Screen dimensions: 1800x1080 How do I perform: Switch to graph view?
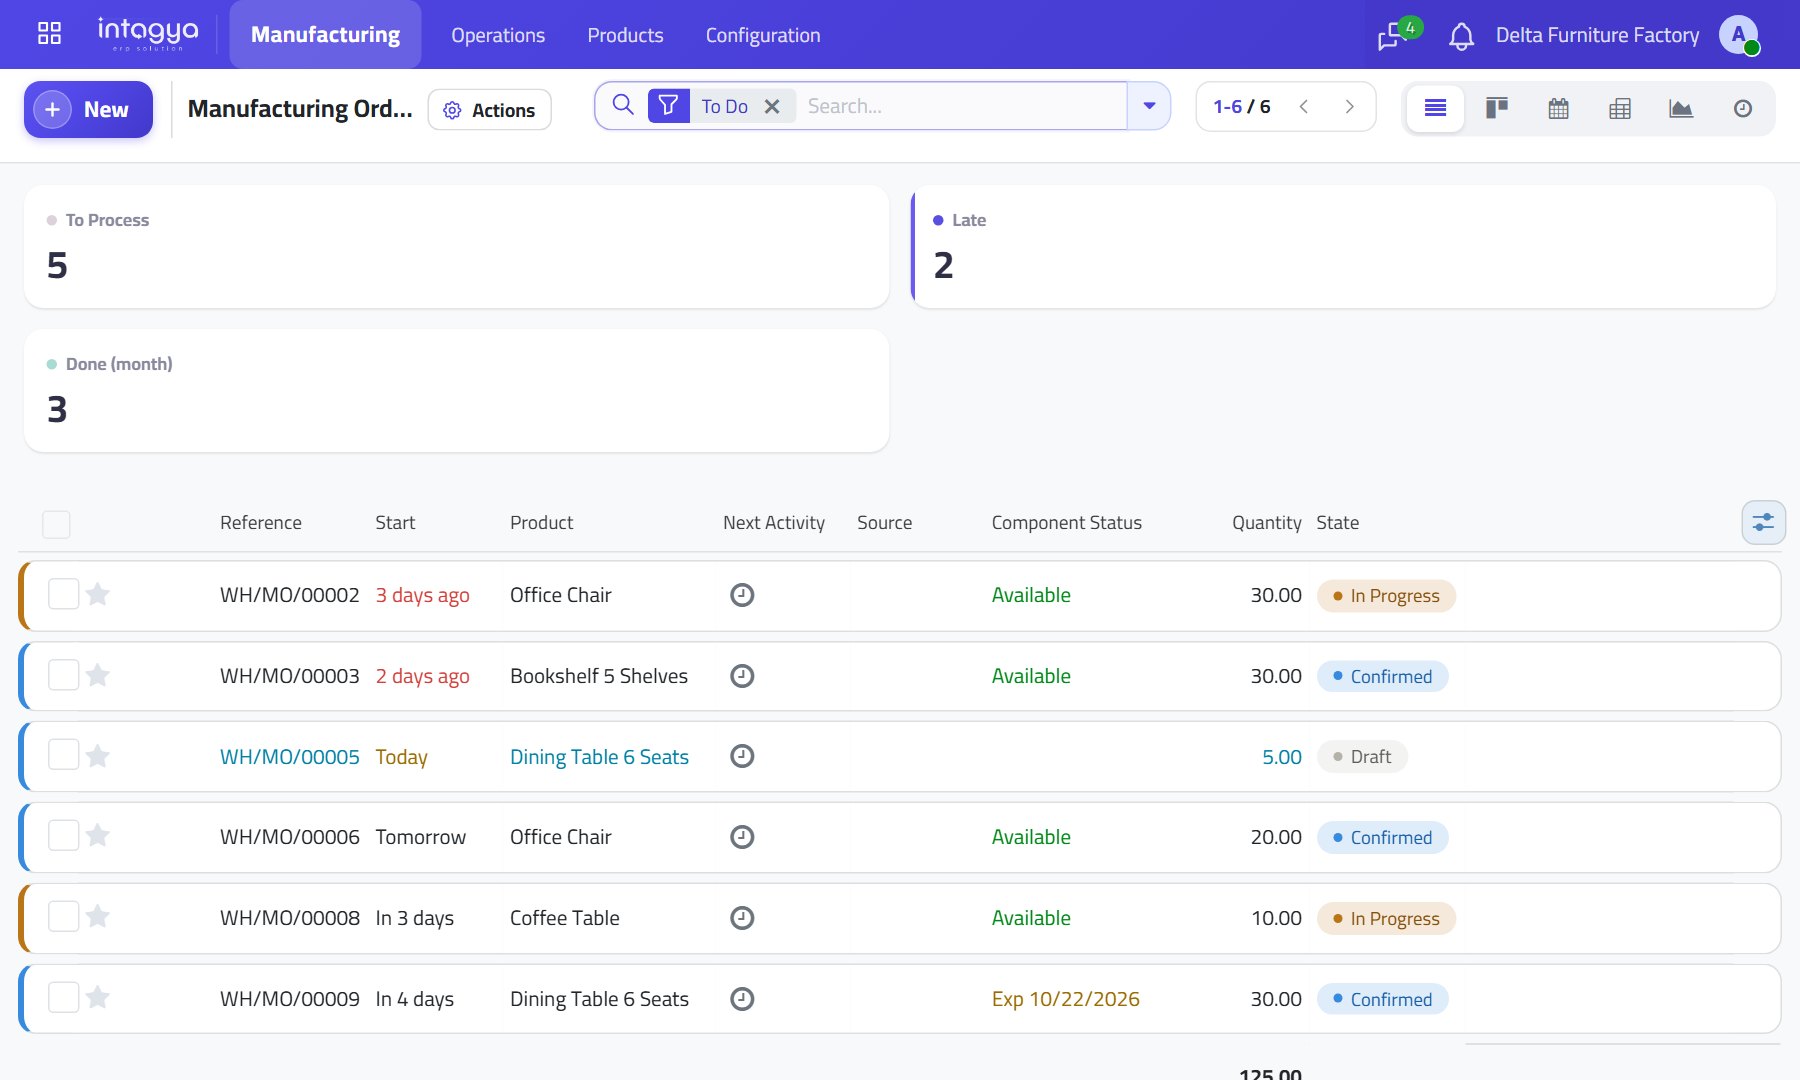1681,108
